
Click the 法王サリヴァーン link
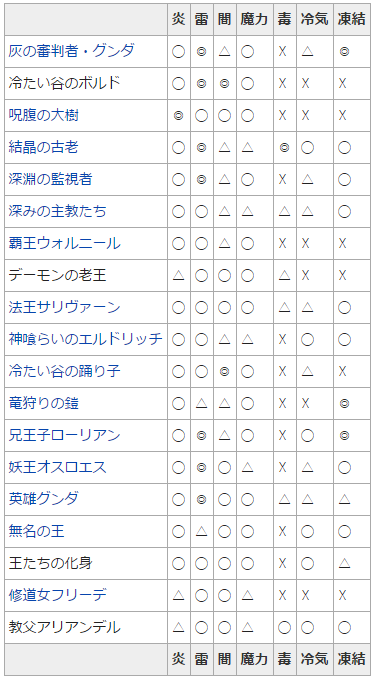[x=65, y=307]
